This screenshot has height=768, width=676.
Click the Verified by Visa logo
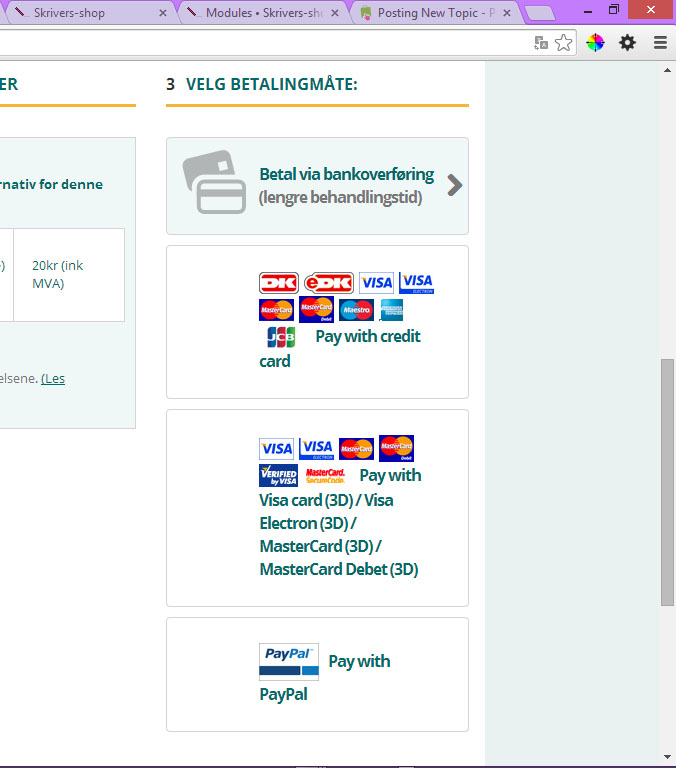coord(278,476)
